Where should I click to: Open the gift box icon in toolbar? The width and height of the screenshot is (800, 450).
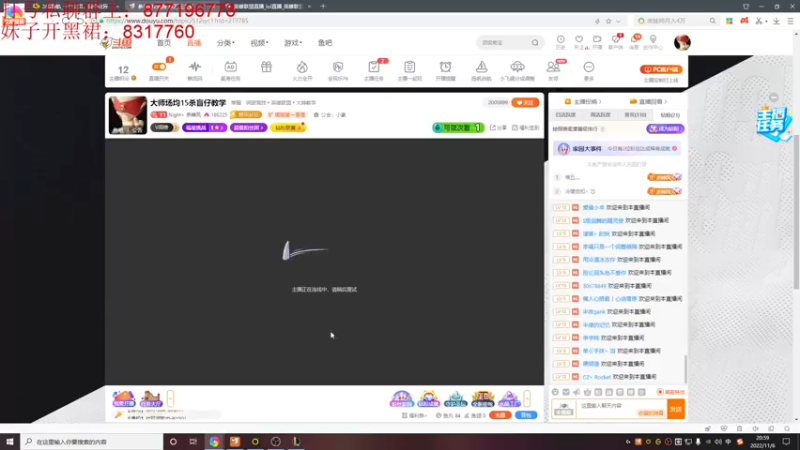[266, 67]
